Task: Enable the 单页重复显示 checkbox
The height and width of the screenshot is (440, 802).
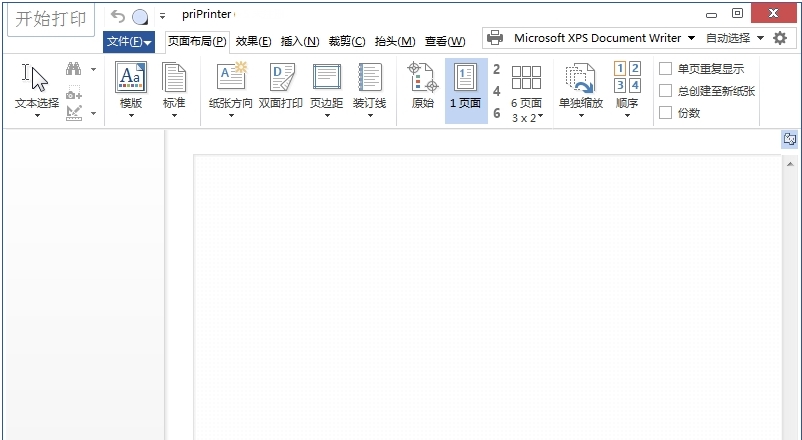Action: point(665,69)
